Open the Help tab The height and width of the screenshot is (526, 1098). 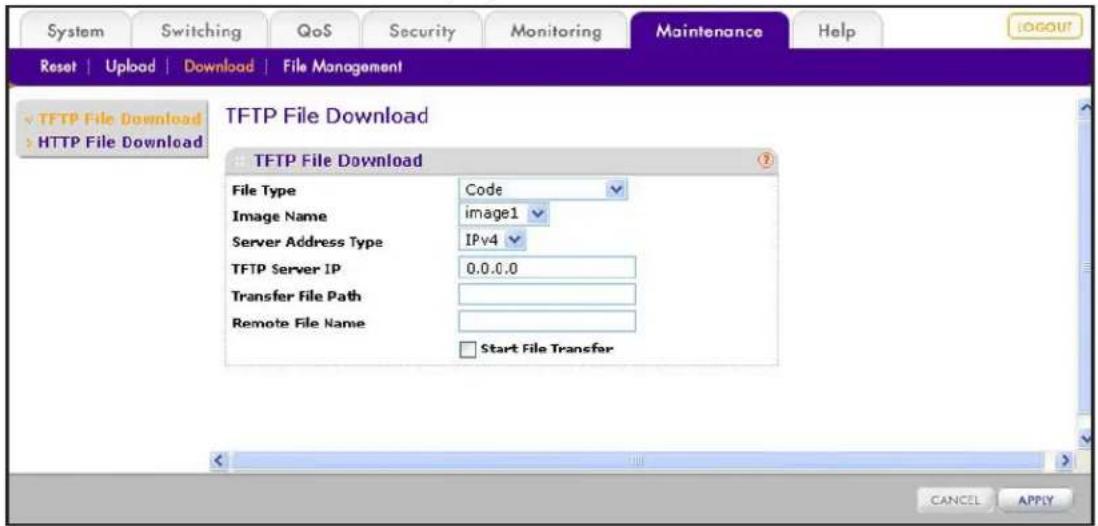pos(837,32)
